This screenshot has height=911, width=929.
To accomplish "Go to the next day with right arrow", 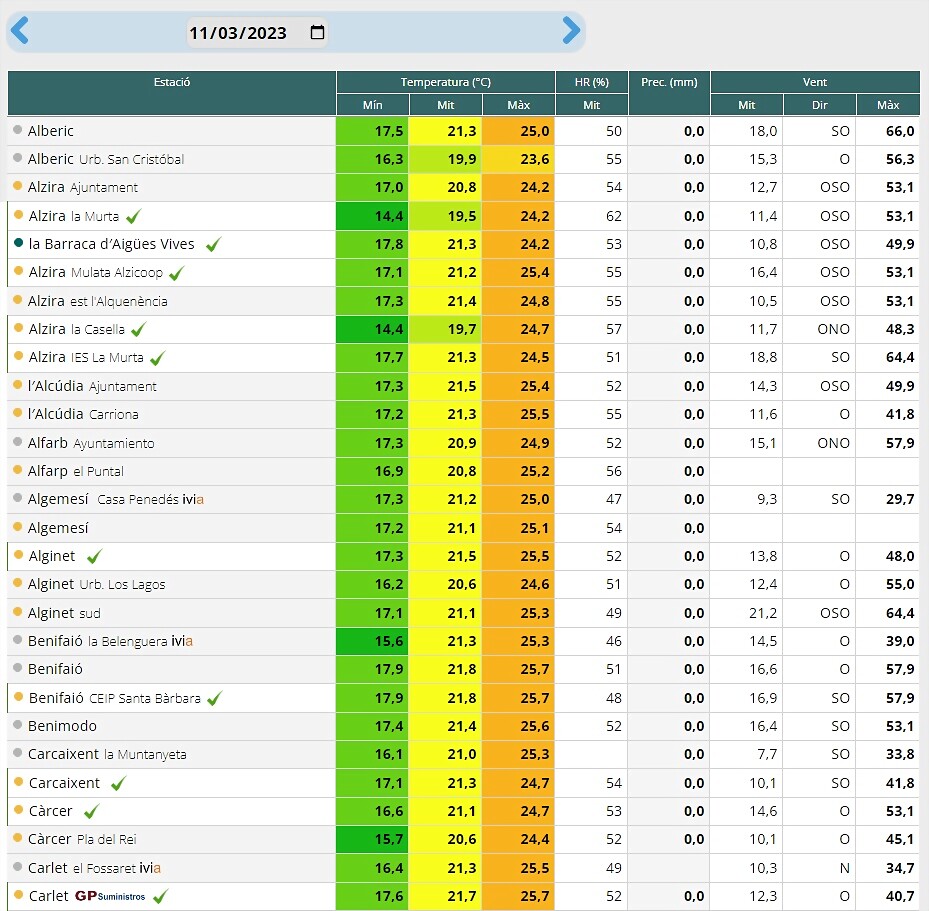I will (571, 30).
